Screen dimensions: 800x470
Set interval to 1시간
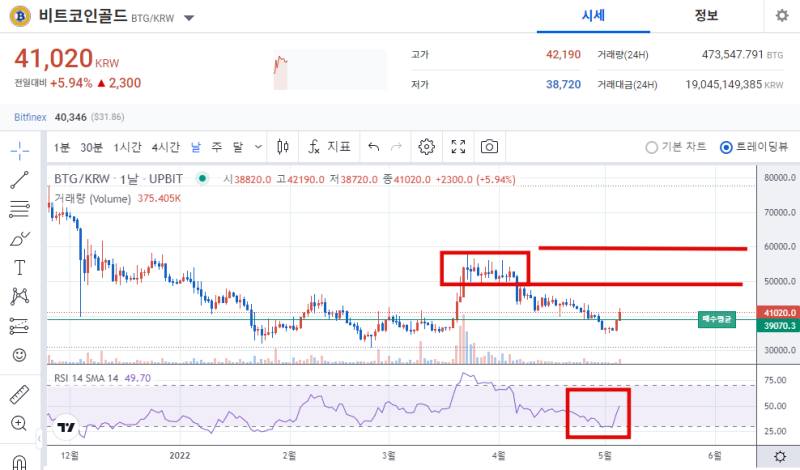127,147
